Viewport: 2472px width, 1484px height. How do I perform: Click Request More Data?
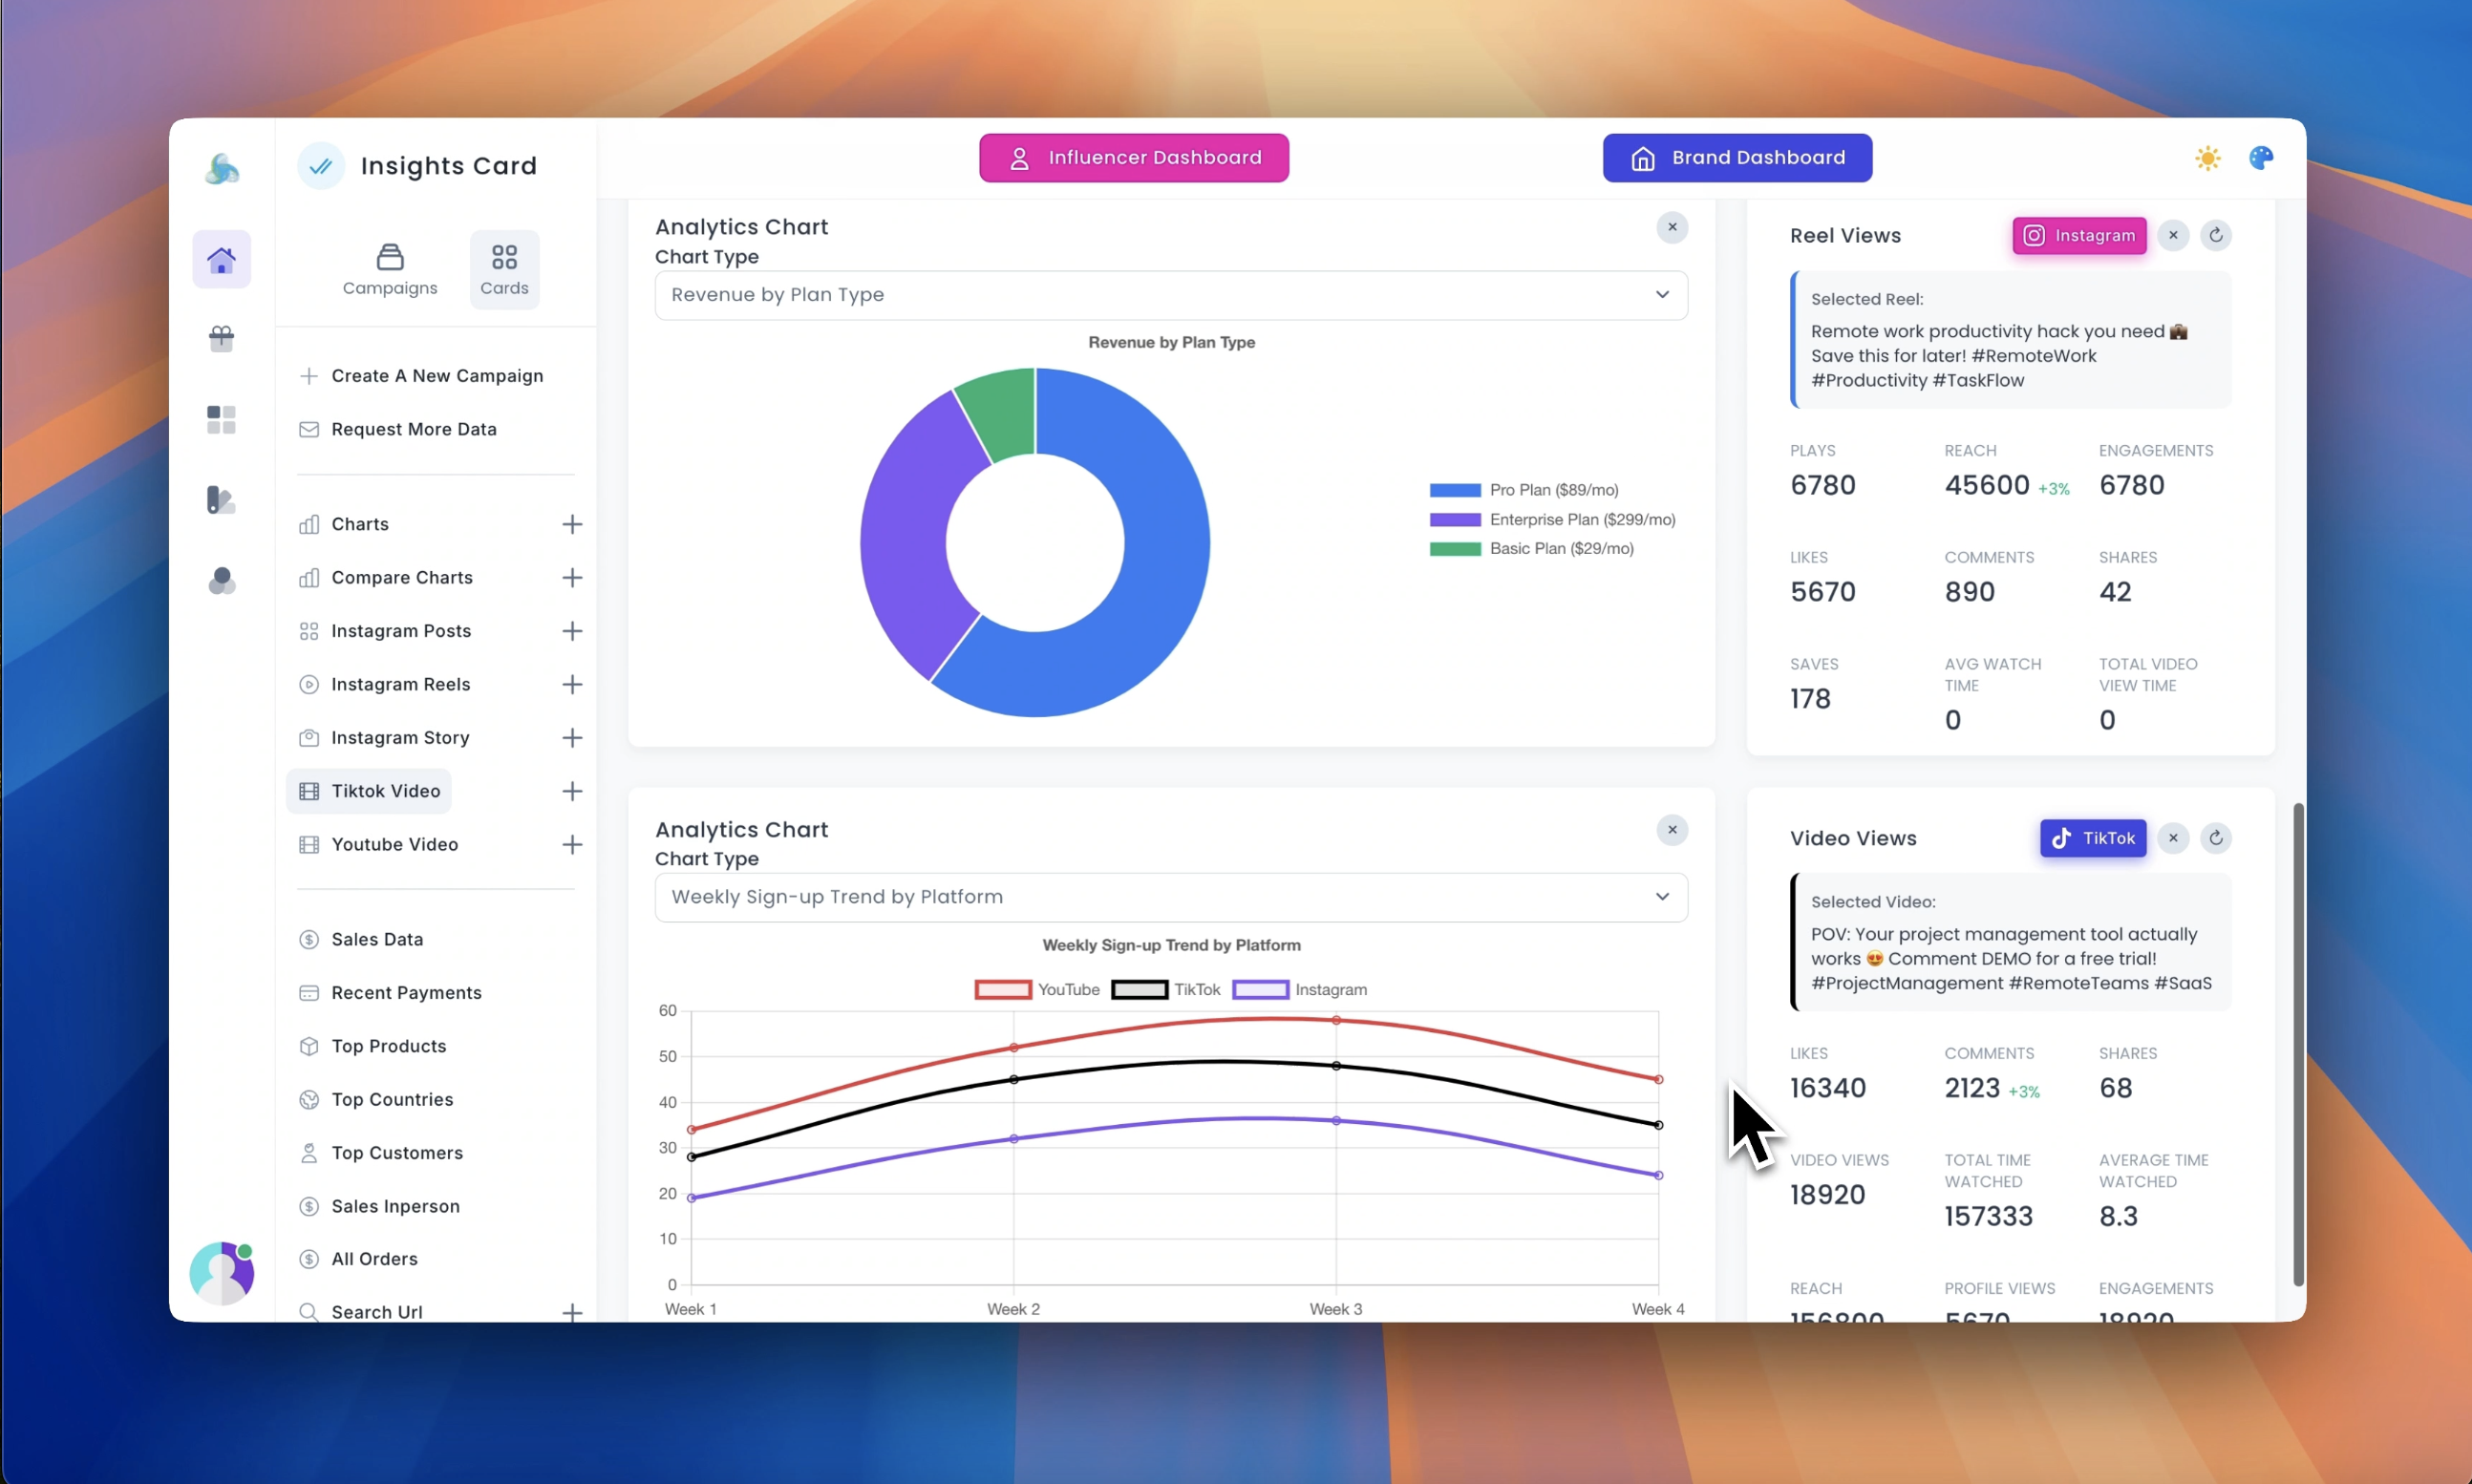tap(413, 429)
